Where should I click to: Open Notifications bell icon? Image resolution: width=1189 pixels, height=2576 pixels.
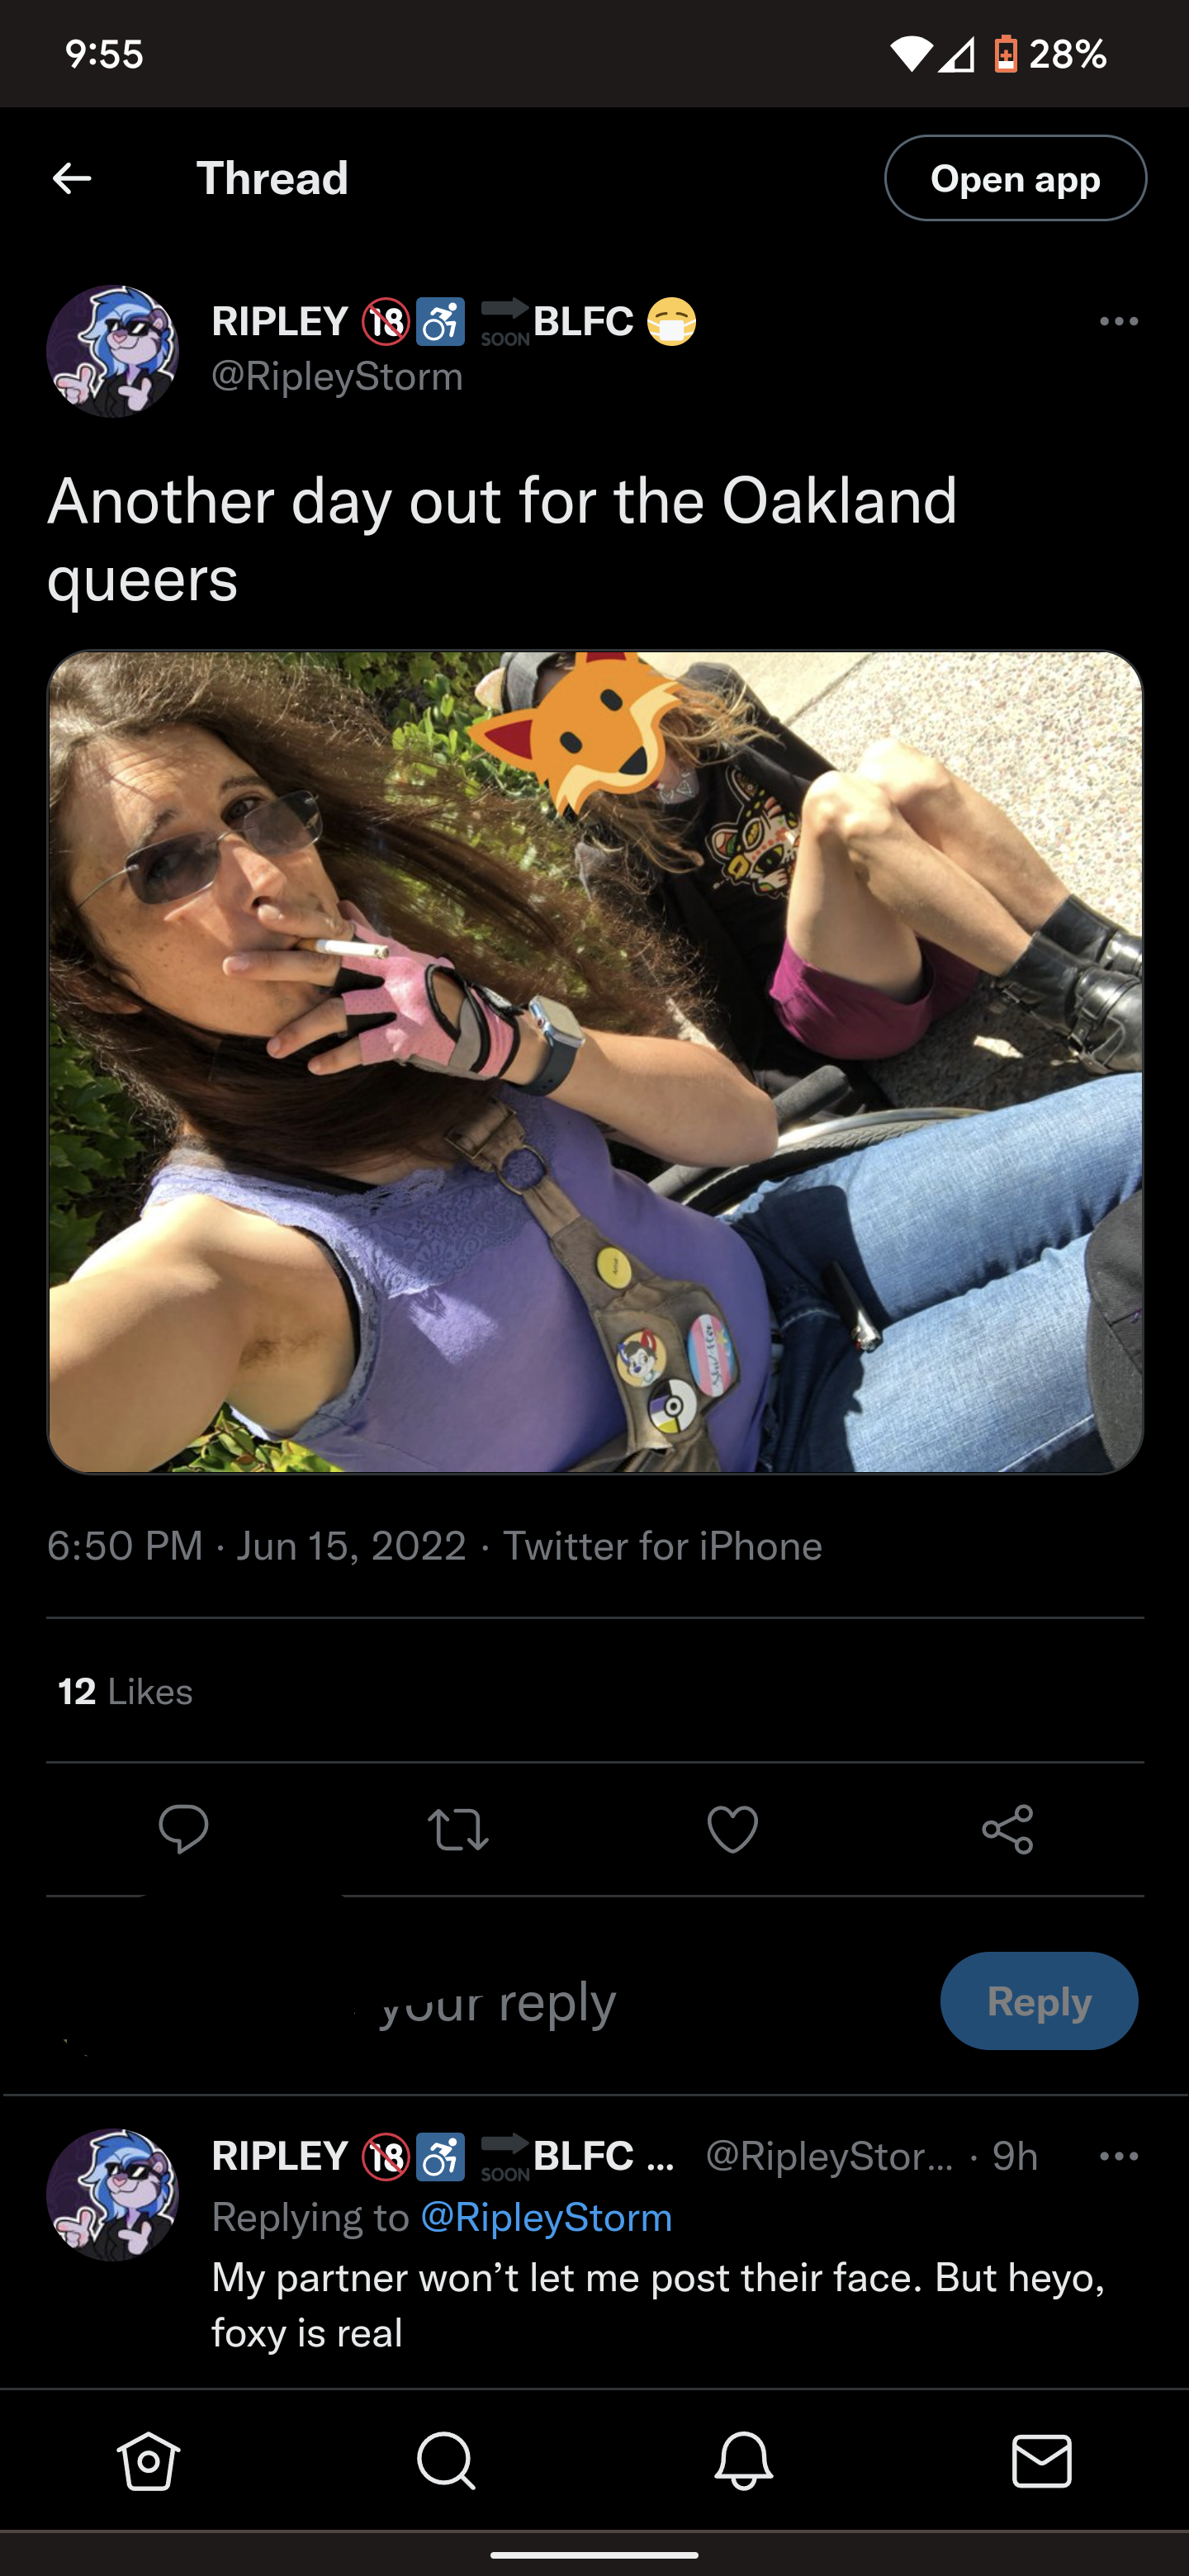tap(744, 2461)
